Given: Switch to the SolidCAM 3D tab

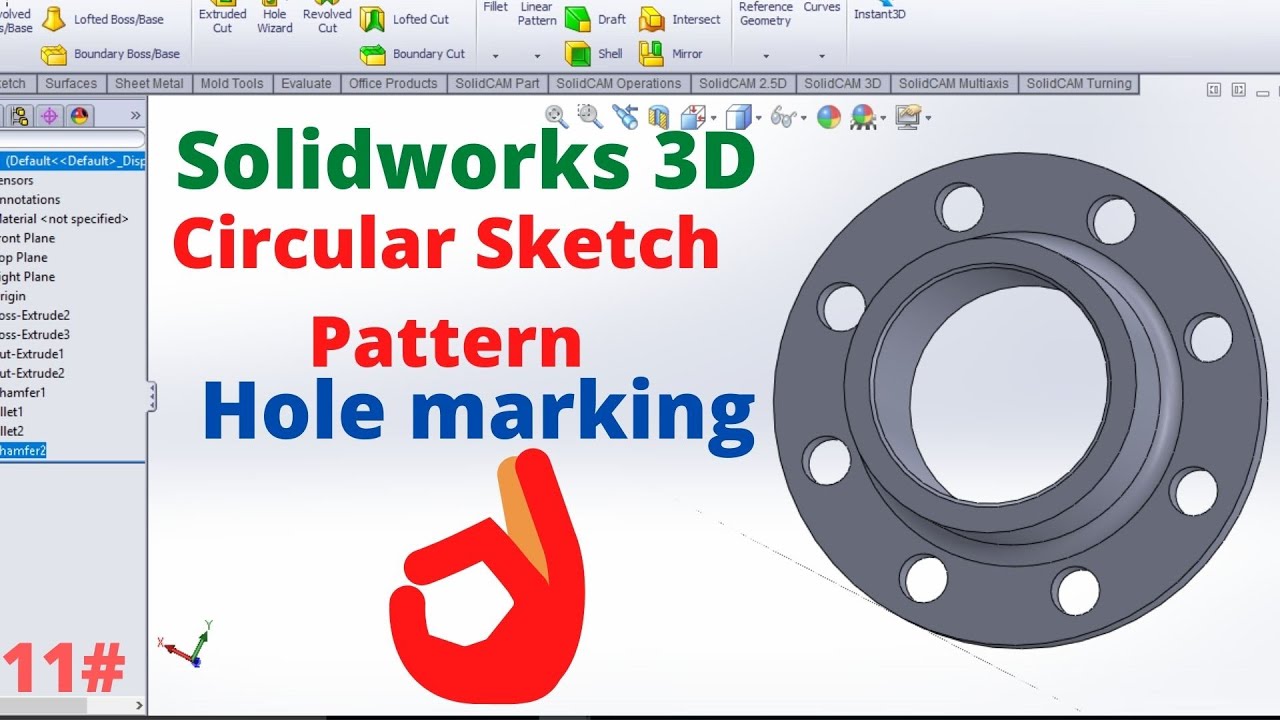Looking at the screenshot, I should pos(843,84).
